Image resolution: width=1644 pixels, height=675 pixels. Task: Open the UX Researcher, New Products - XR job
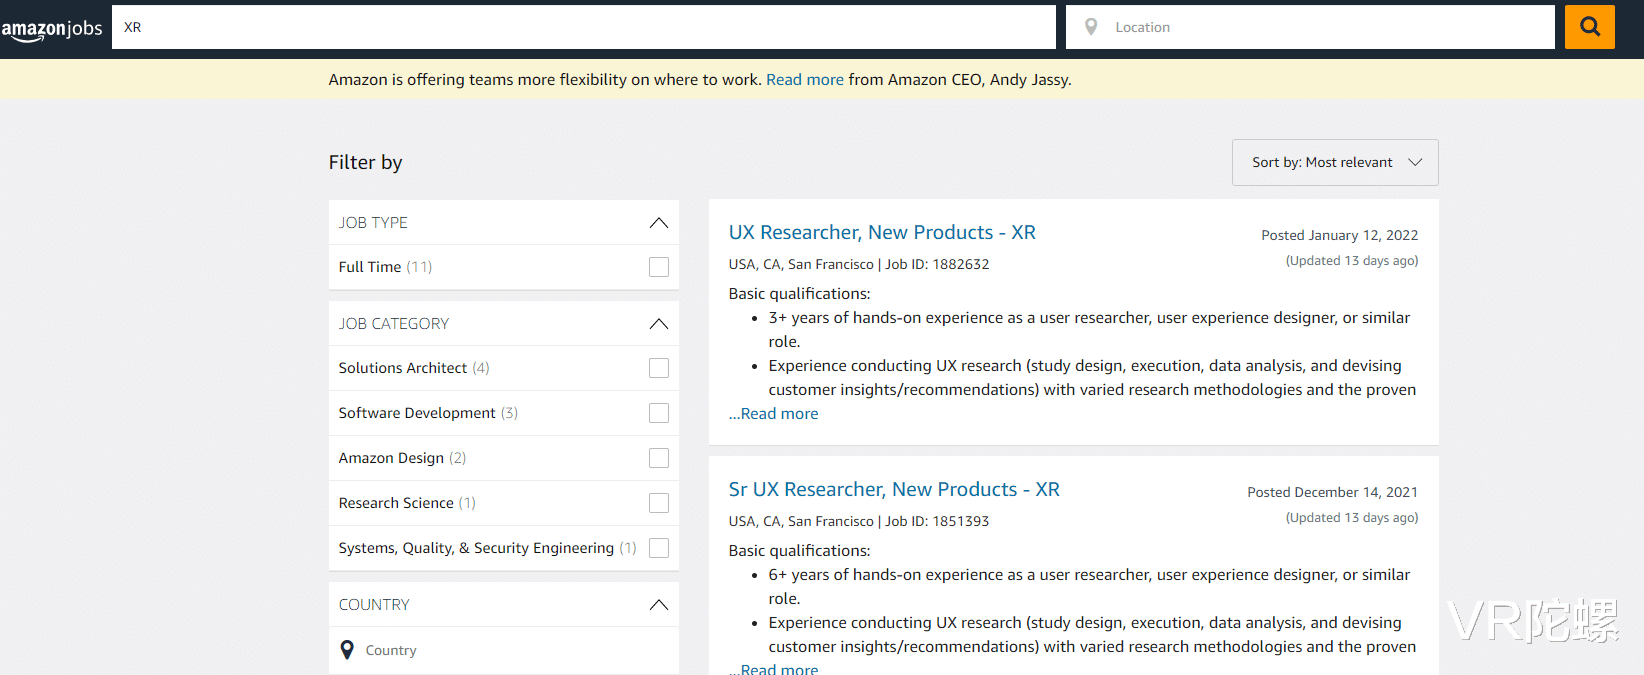(881, 233)
